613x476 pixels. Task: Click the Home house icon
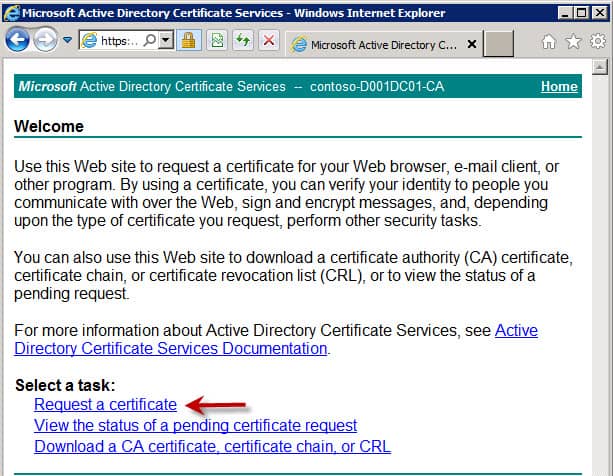coord(548,41)
